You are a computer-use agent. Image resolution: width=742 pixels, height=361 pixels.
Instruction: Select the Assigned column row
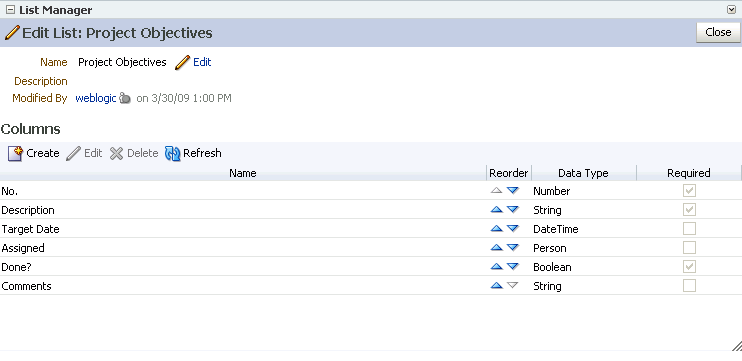tap(371, 247)
